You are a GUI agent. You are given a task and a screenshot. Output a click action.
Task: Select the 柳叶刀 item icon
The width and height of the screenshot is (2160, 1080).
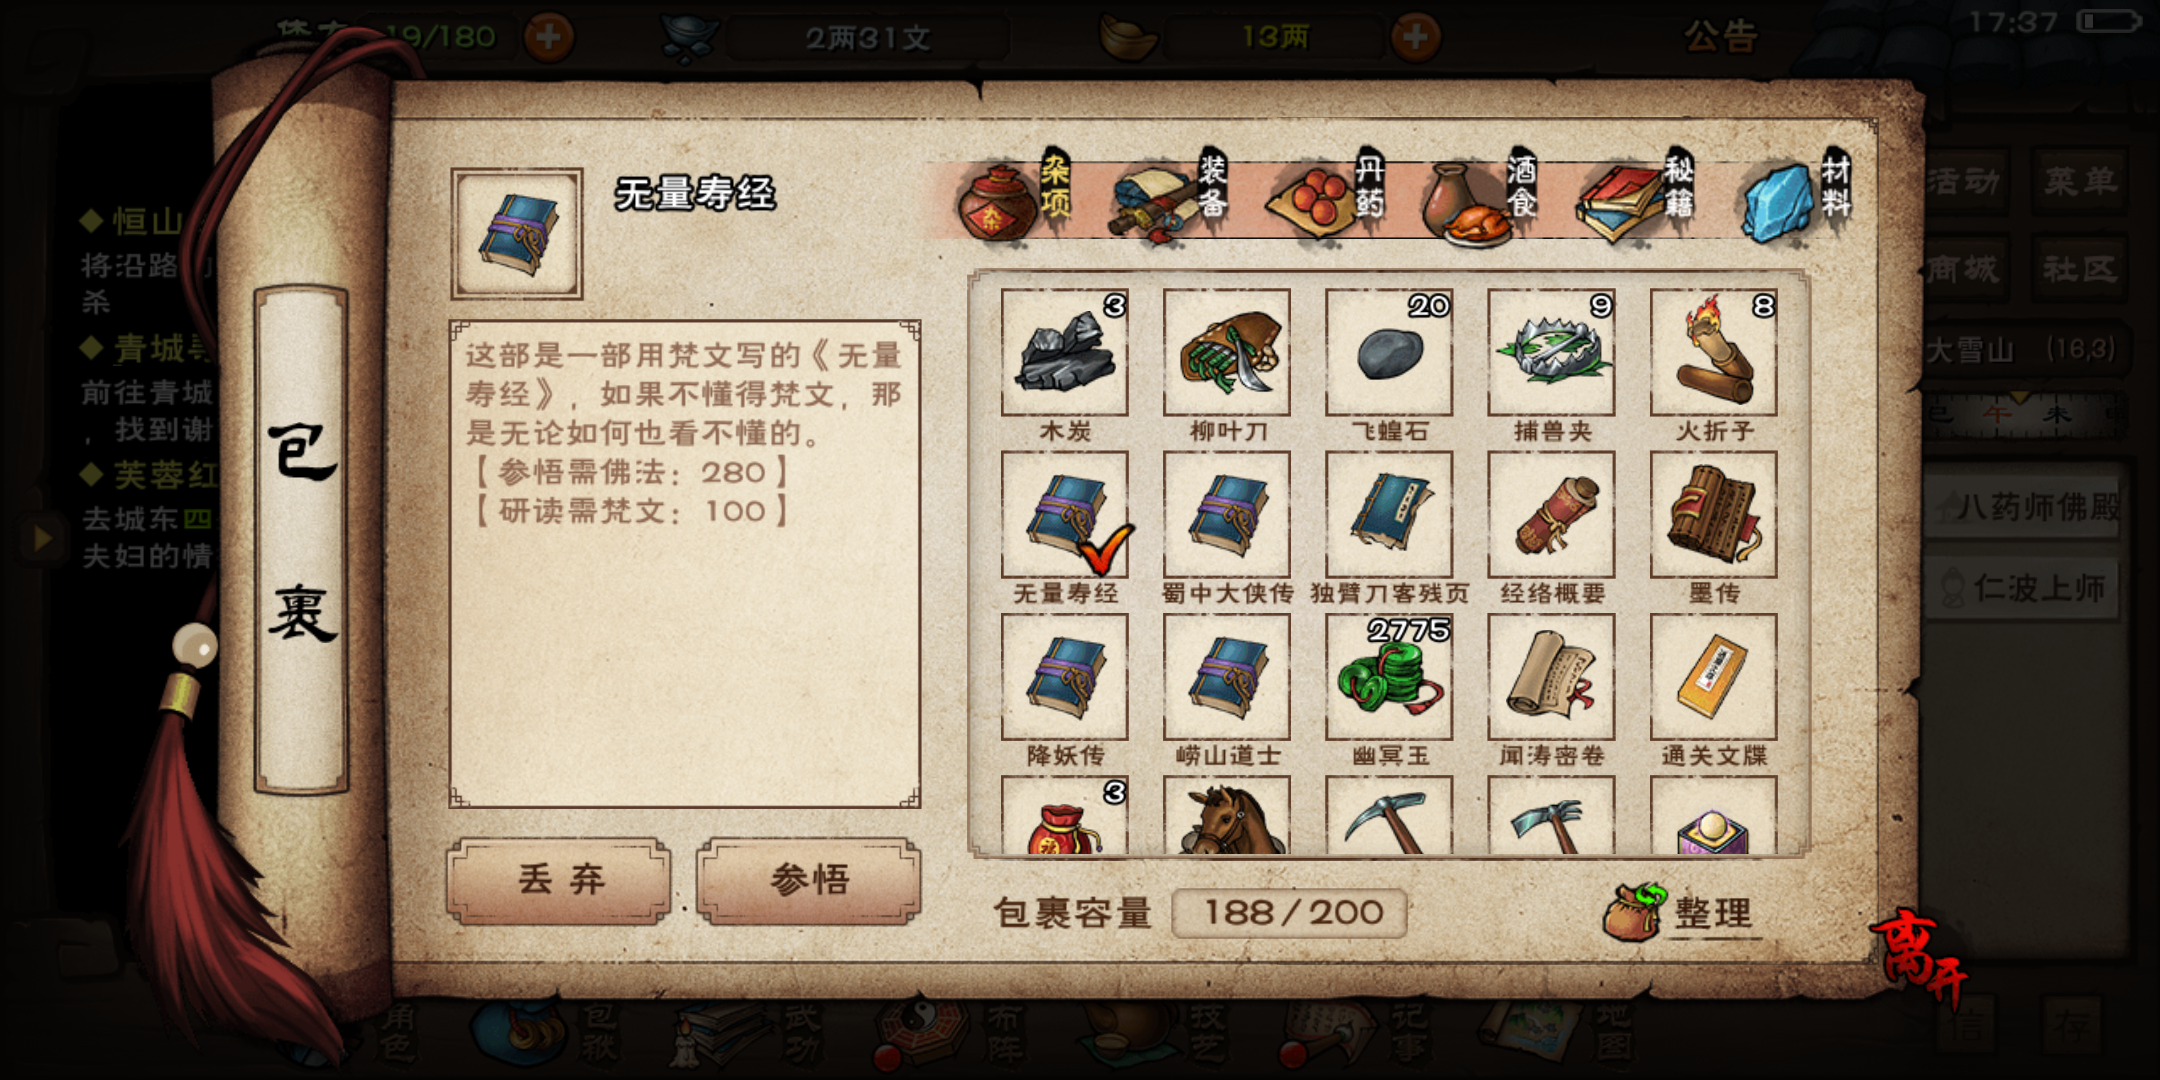[1227, 353]
